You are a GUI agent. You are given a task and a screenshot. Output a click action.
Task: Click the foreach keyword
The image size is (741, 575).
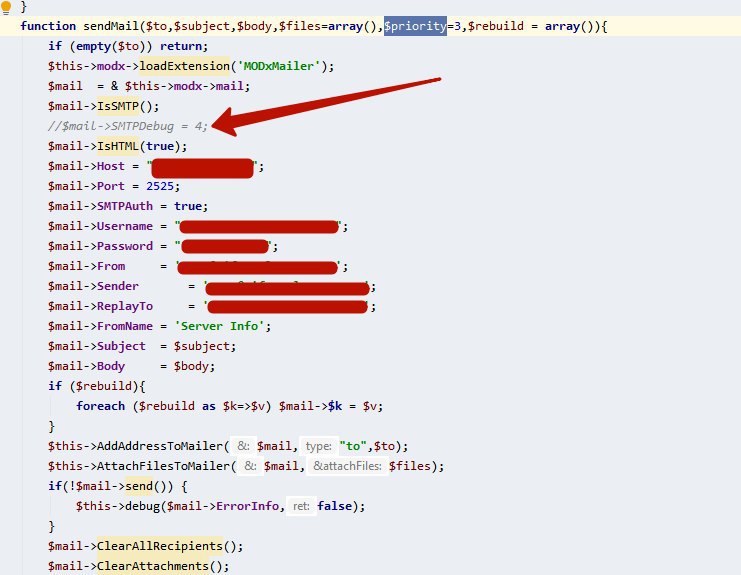click(101, 406)
